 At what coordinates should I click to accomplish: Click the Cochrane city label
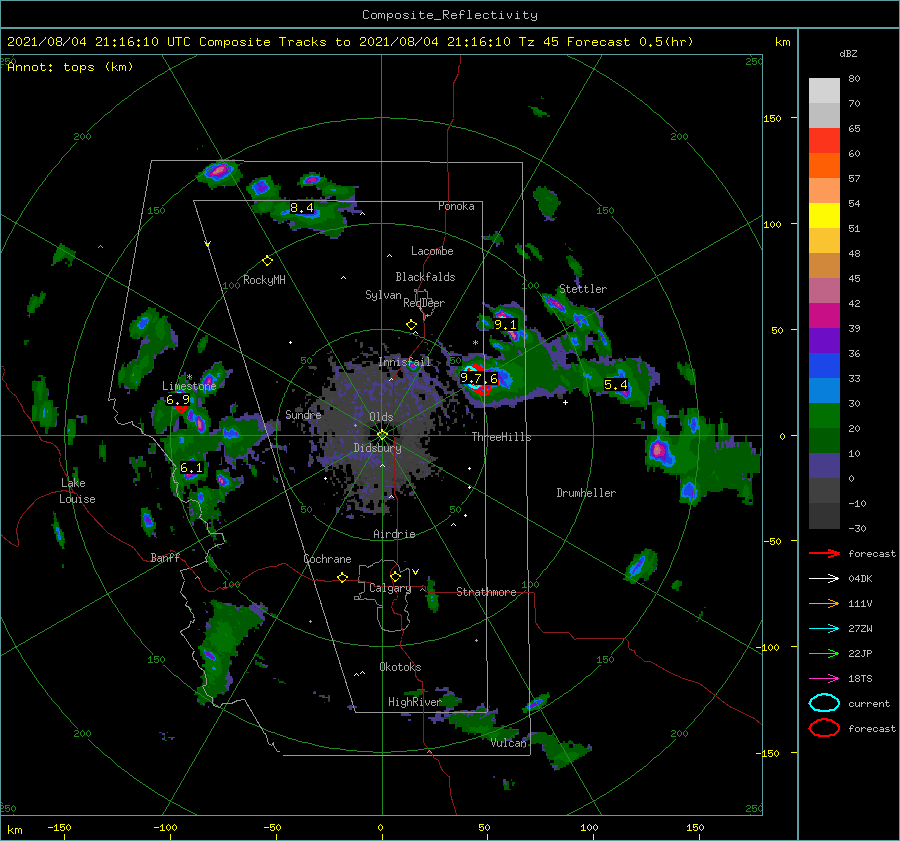(327, 559)
